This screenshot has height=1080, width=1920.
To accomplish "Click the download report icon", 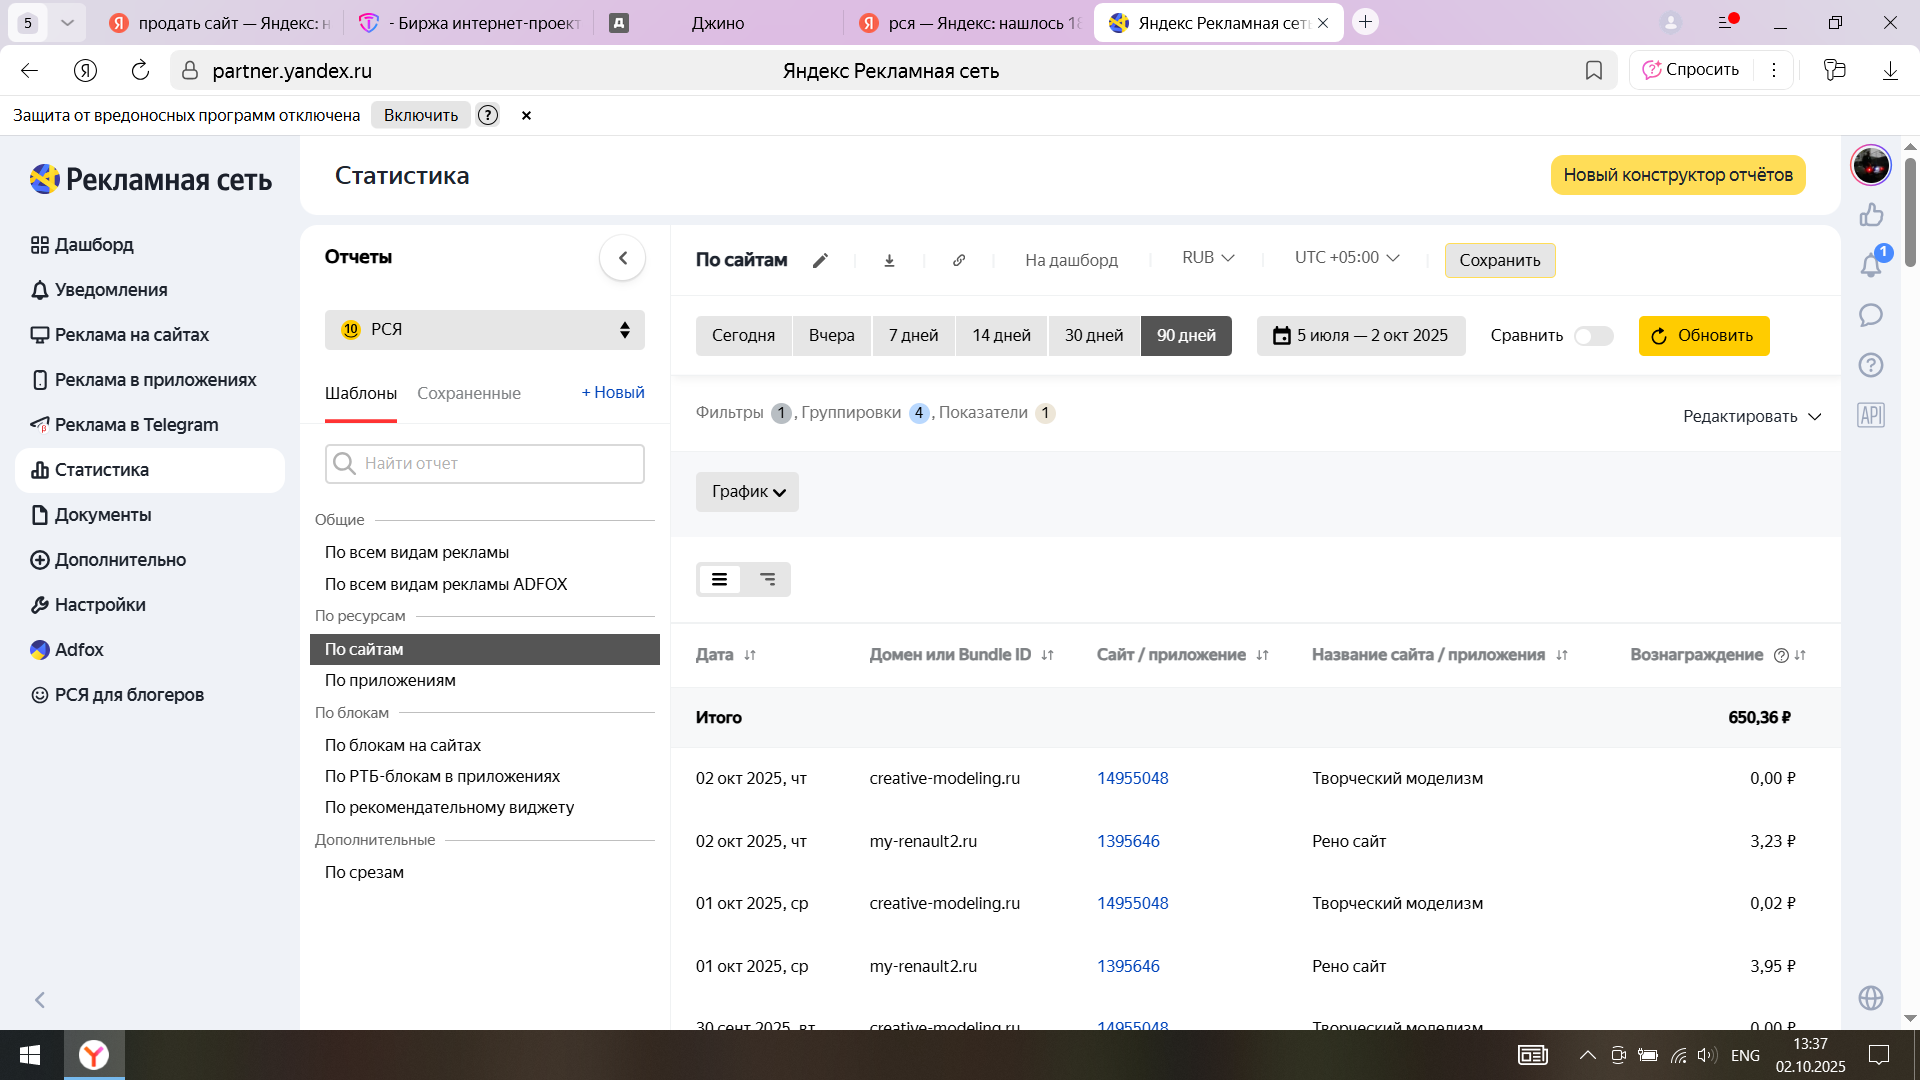I will click(x=889, y=261).
